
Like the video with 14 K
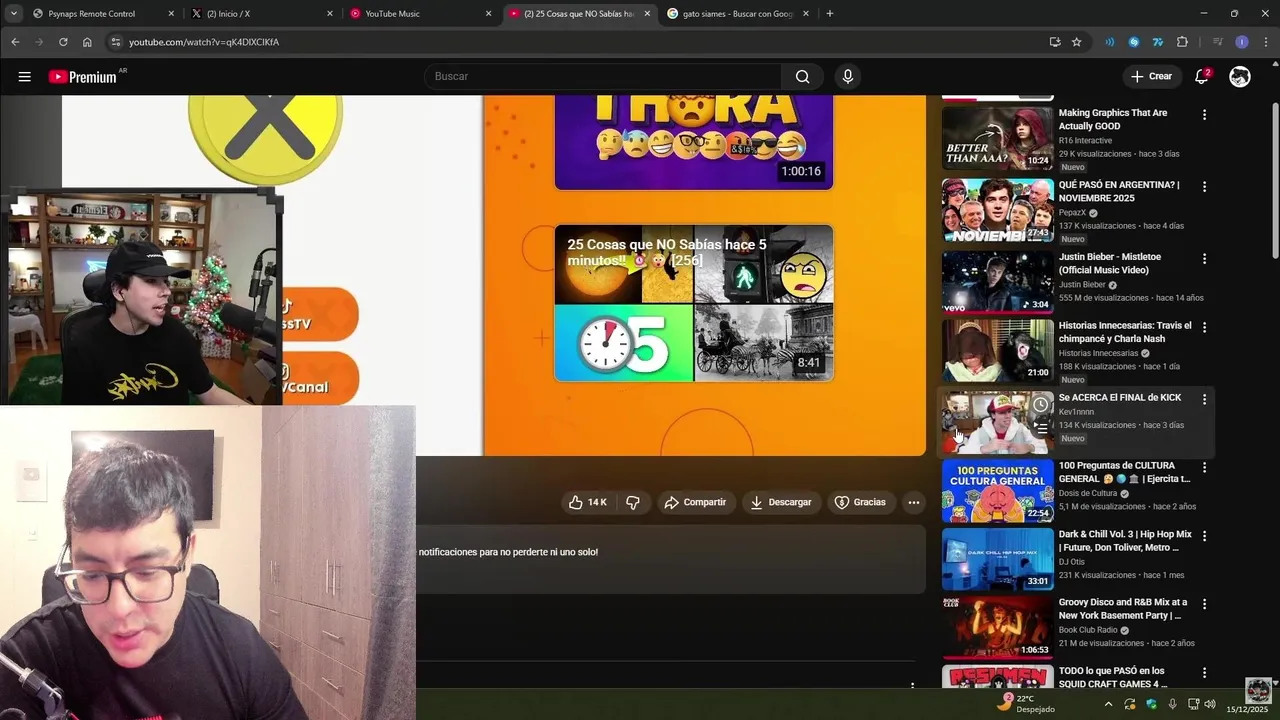[x=587, y=502]
